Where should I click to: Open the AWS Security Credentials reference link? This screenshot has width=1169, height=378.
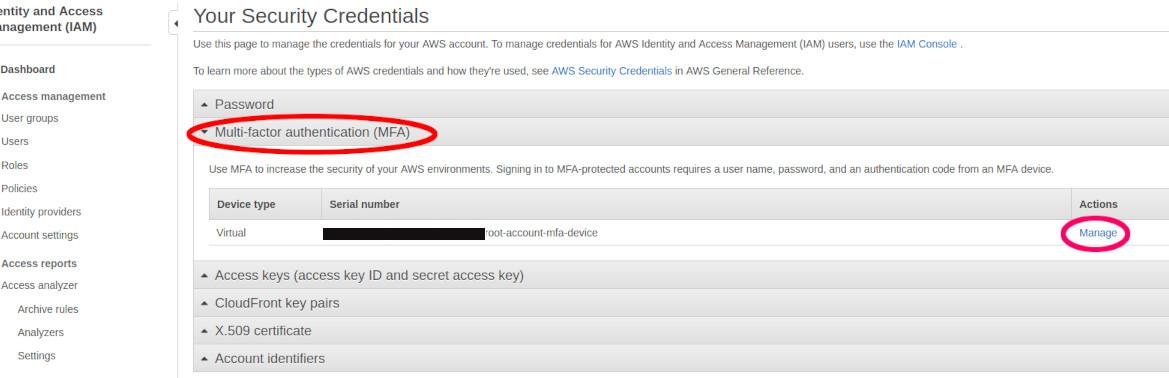point(611,72)
